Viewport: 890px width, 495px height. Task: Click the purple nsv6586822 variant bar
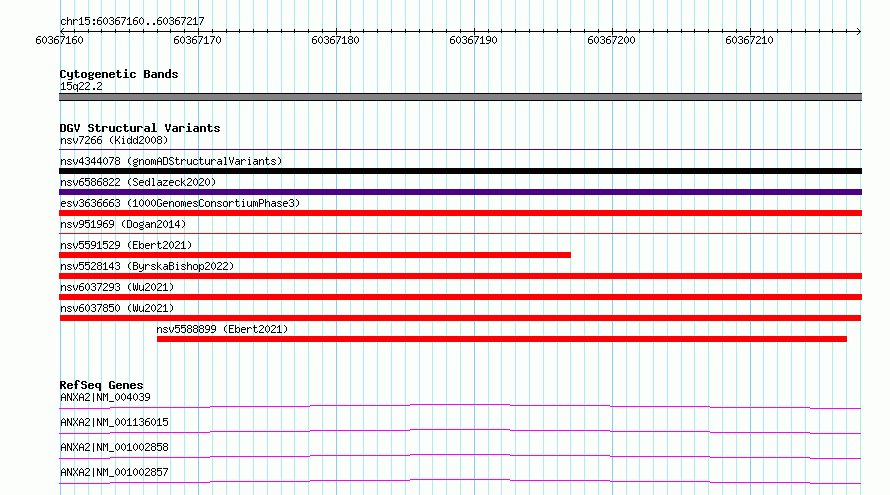point(460,192)
